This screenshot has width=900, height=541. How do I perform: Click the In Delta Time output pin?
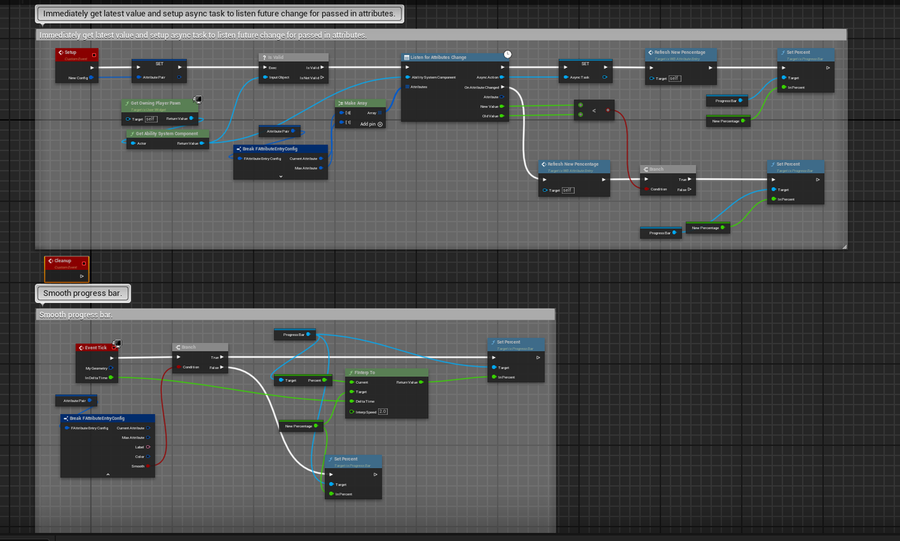(x=111, y=377)
